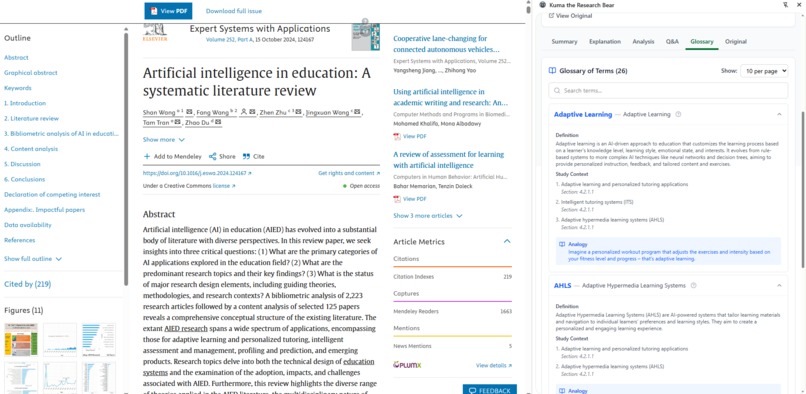Open the second figure thumbnail in first row
This screenshot has width=806, height=394.
tap(60, 339)
